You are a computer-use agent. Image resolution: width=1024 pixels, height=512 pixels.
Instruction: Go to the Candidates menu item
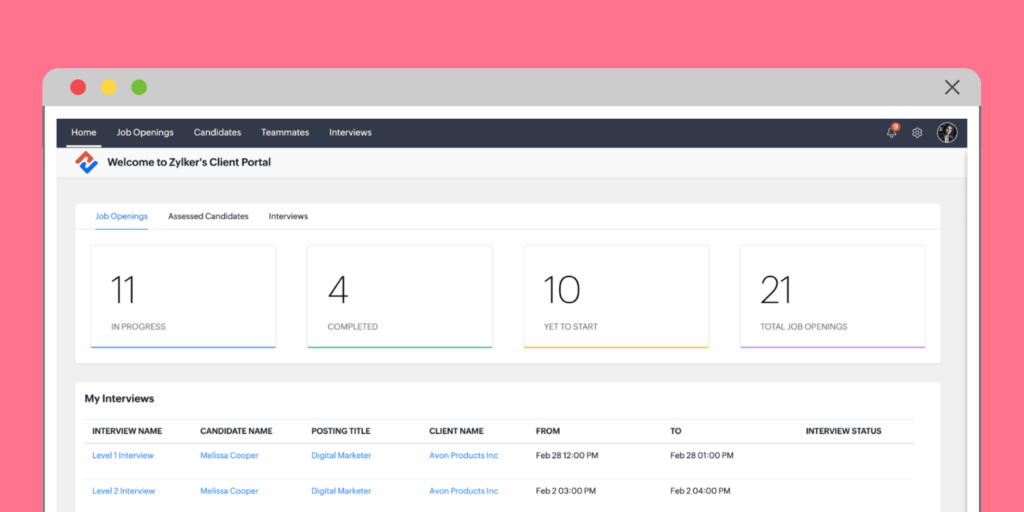coord(217,132)
